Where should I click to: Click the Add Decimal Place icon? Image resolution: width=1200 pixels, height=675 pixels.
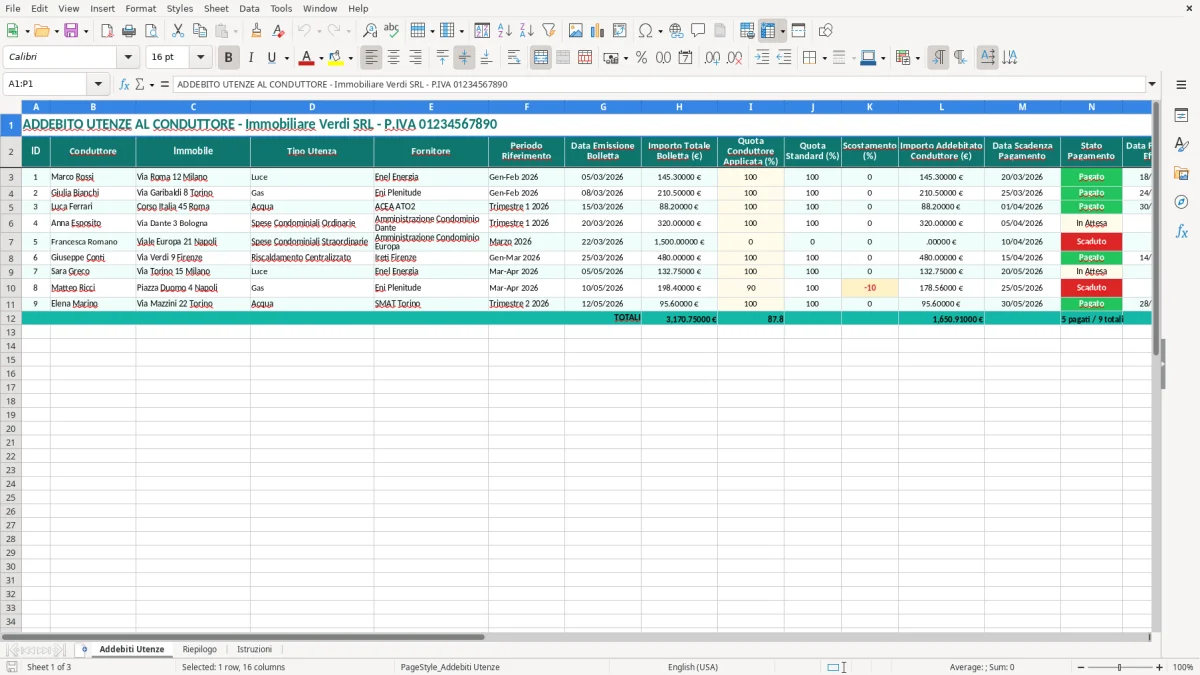[x=712, y=58]
